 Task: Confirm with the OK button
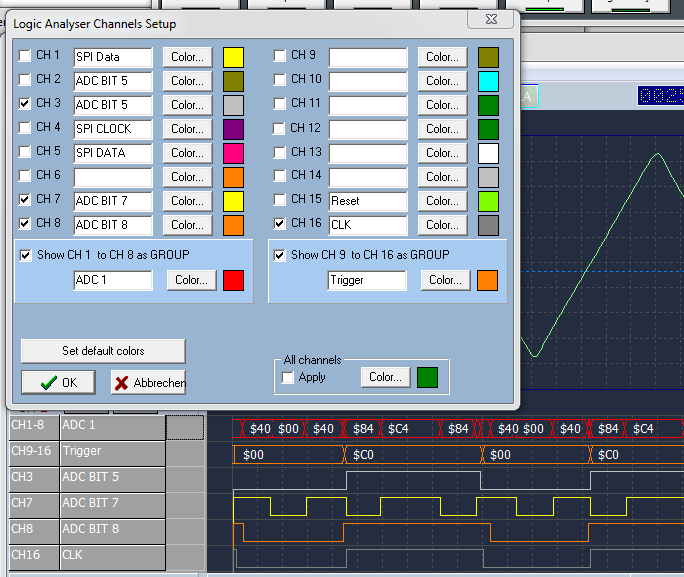(58, 382)
